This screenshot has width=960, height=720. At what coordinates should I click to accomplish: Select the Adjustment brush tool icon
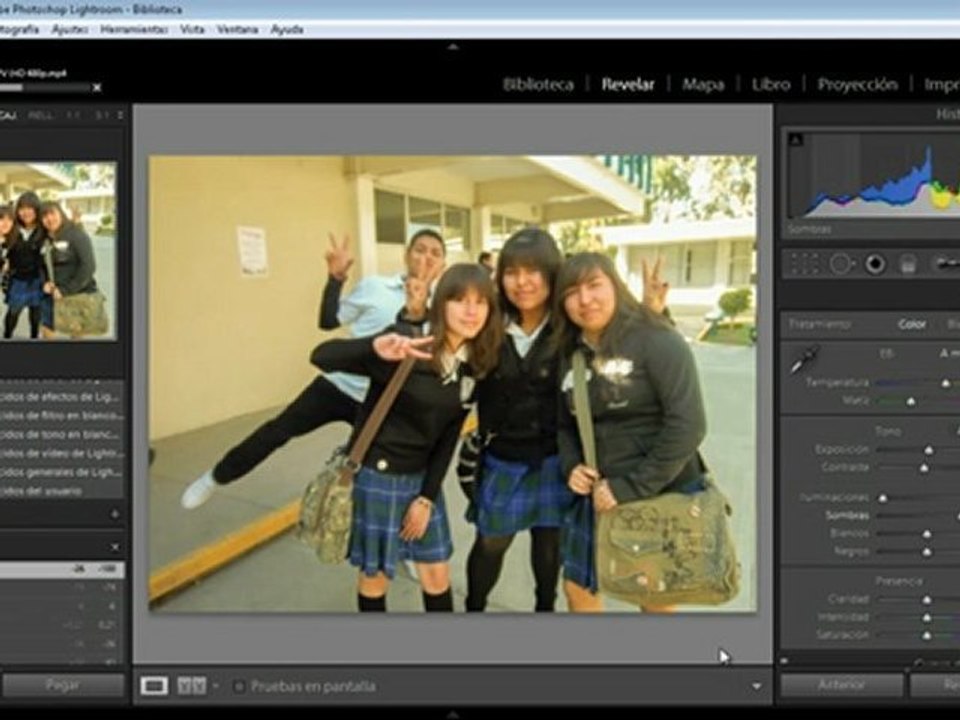click(946, 264)
